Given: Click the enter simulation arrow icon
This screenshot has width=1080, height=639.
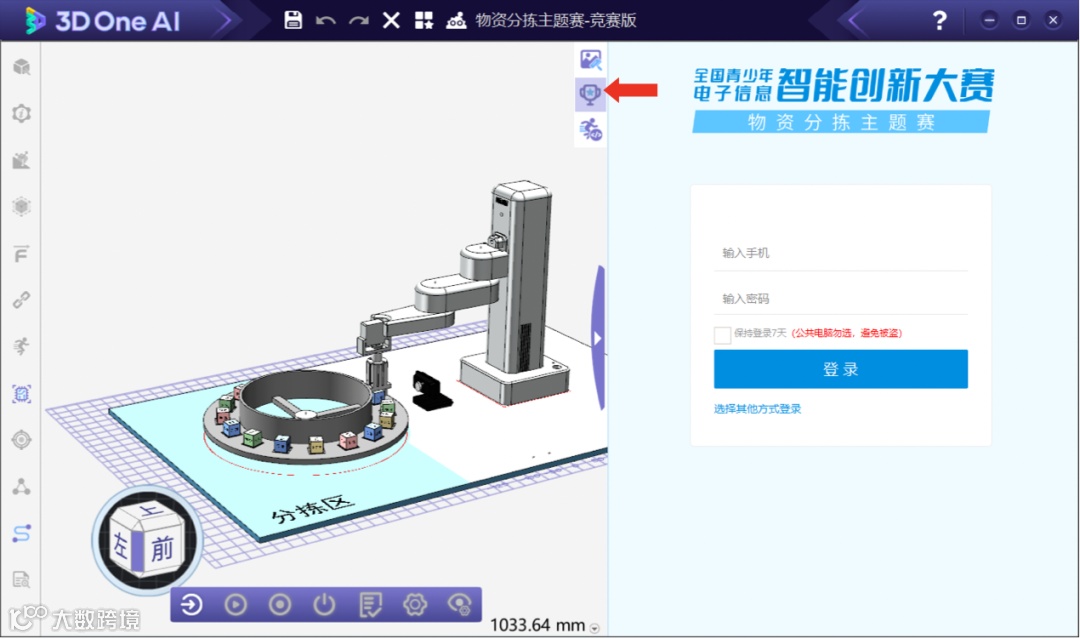Looking at the screenshot, I should 191,605.
